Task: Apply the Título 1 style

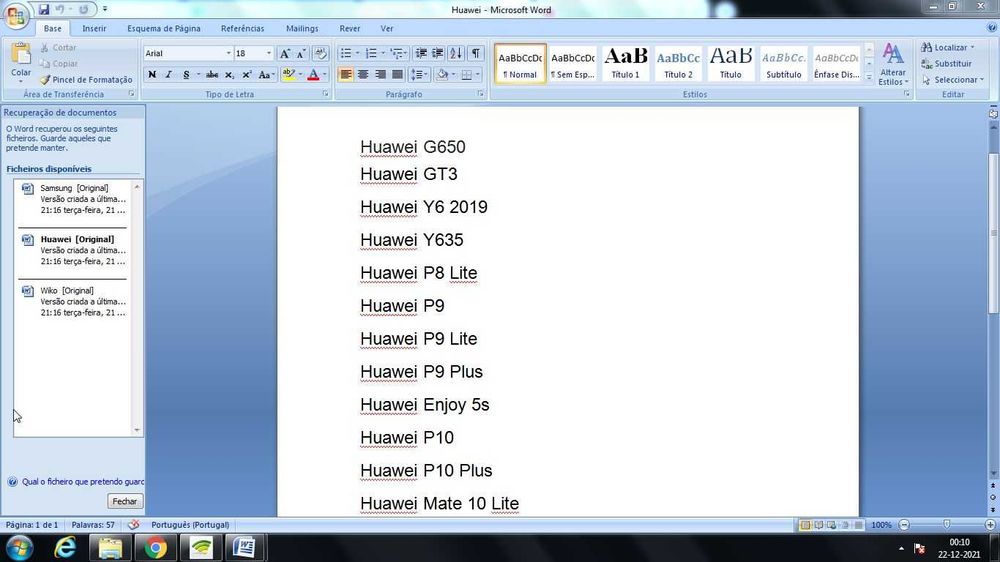Action: point(626,63)
